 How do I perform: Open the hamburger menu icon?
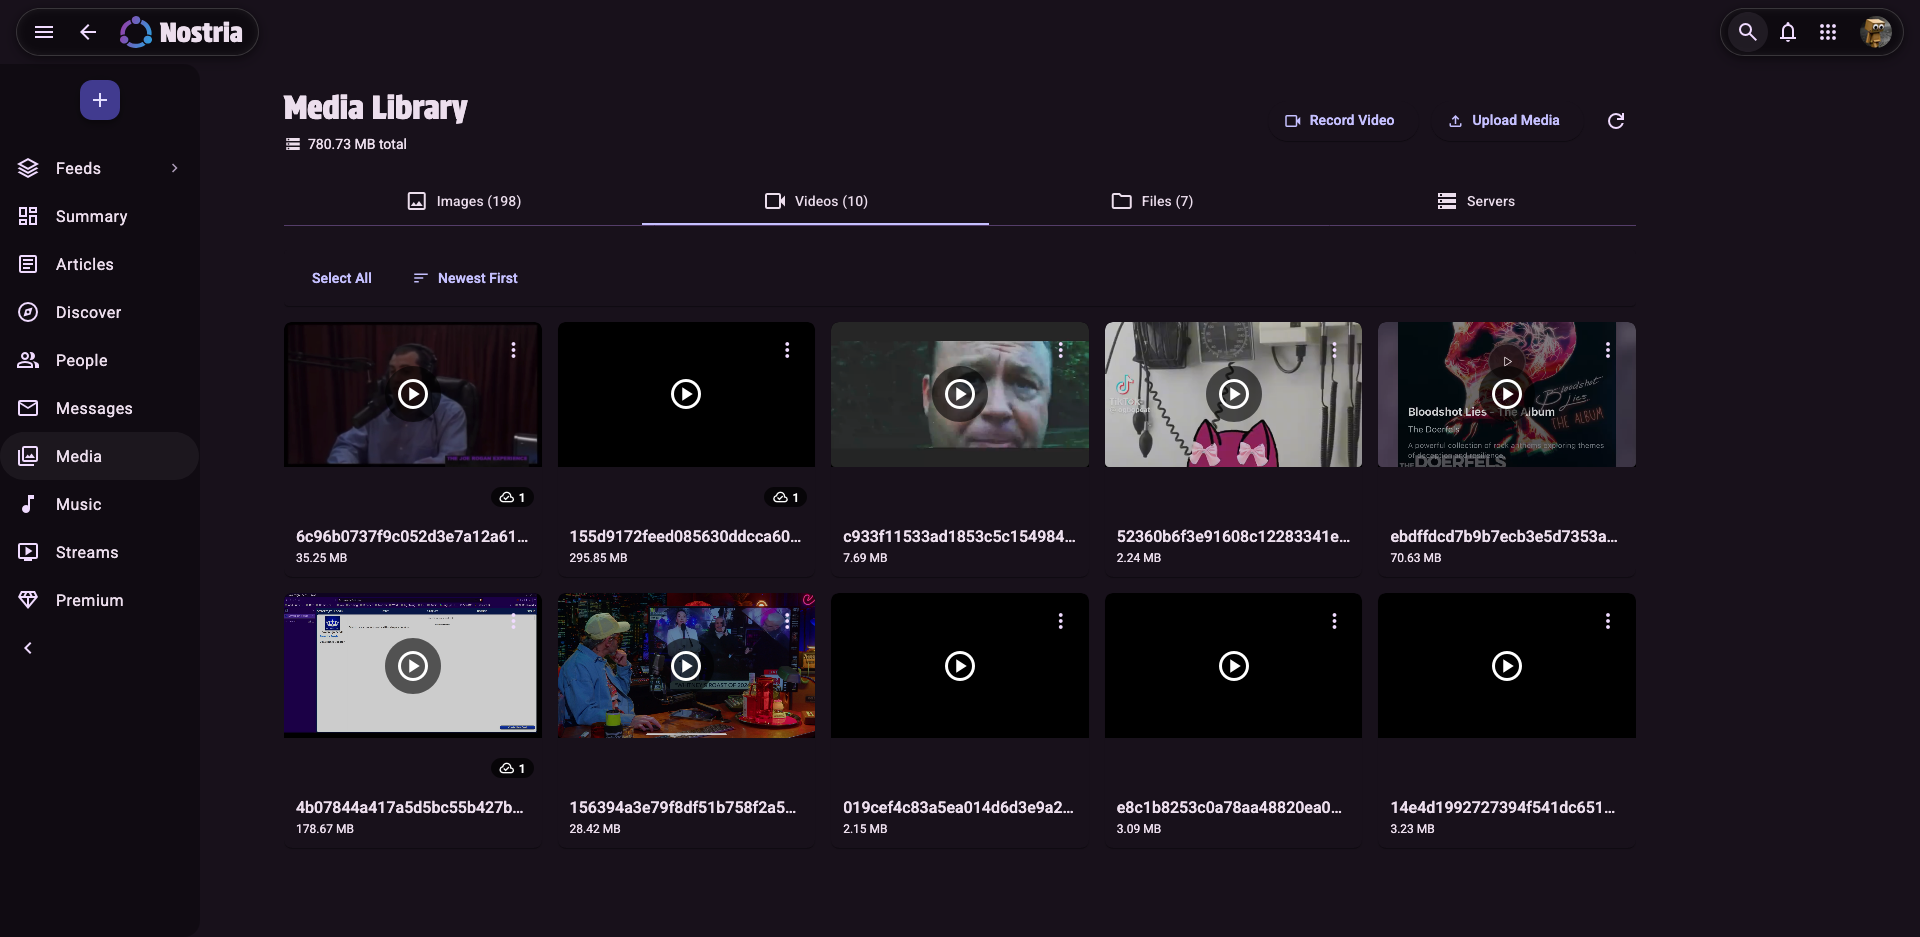[44, 32]
